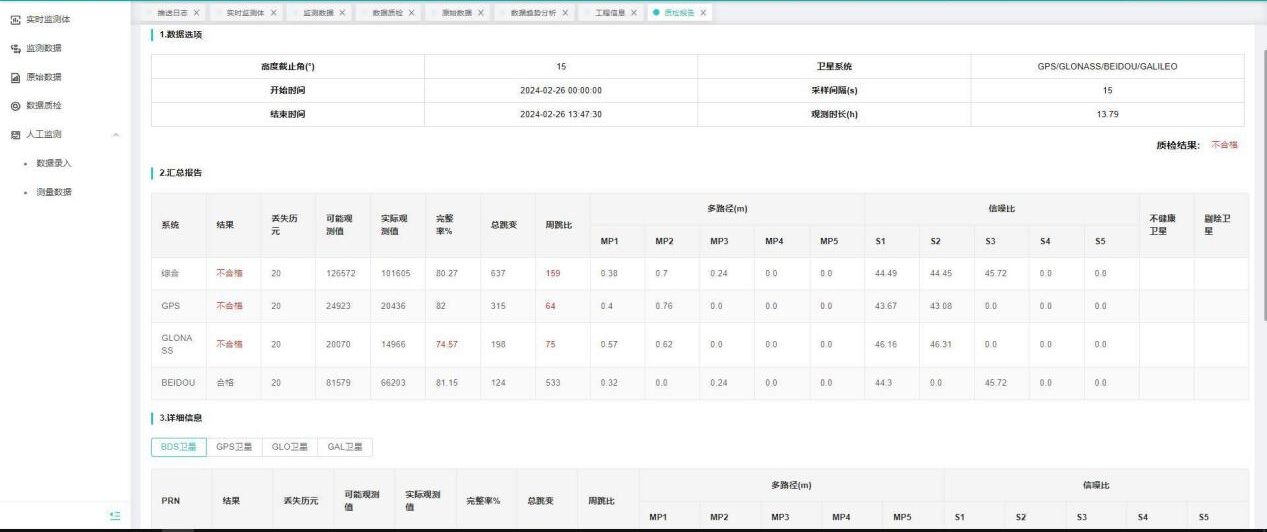1267x532 pixels.
Task: Collapse the 人工监测 submenu arrow
Action: [116, 134]
